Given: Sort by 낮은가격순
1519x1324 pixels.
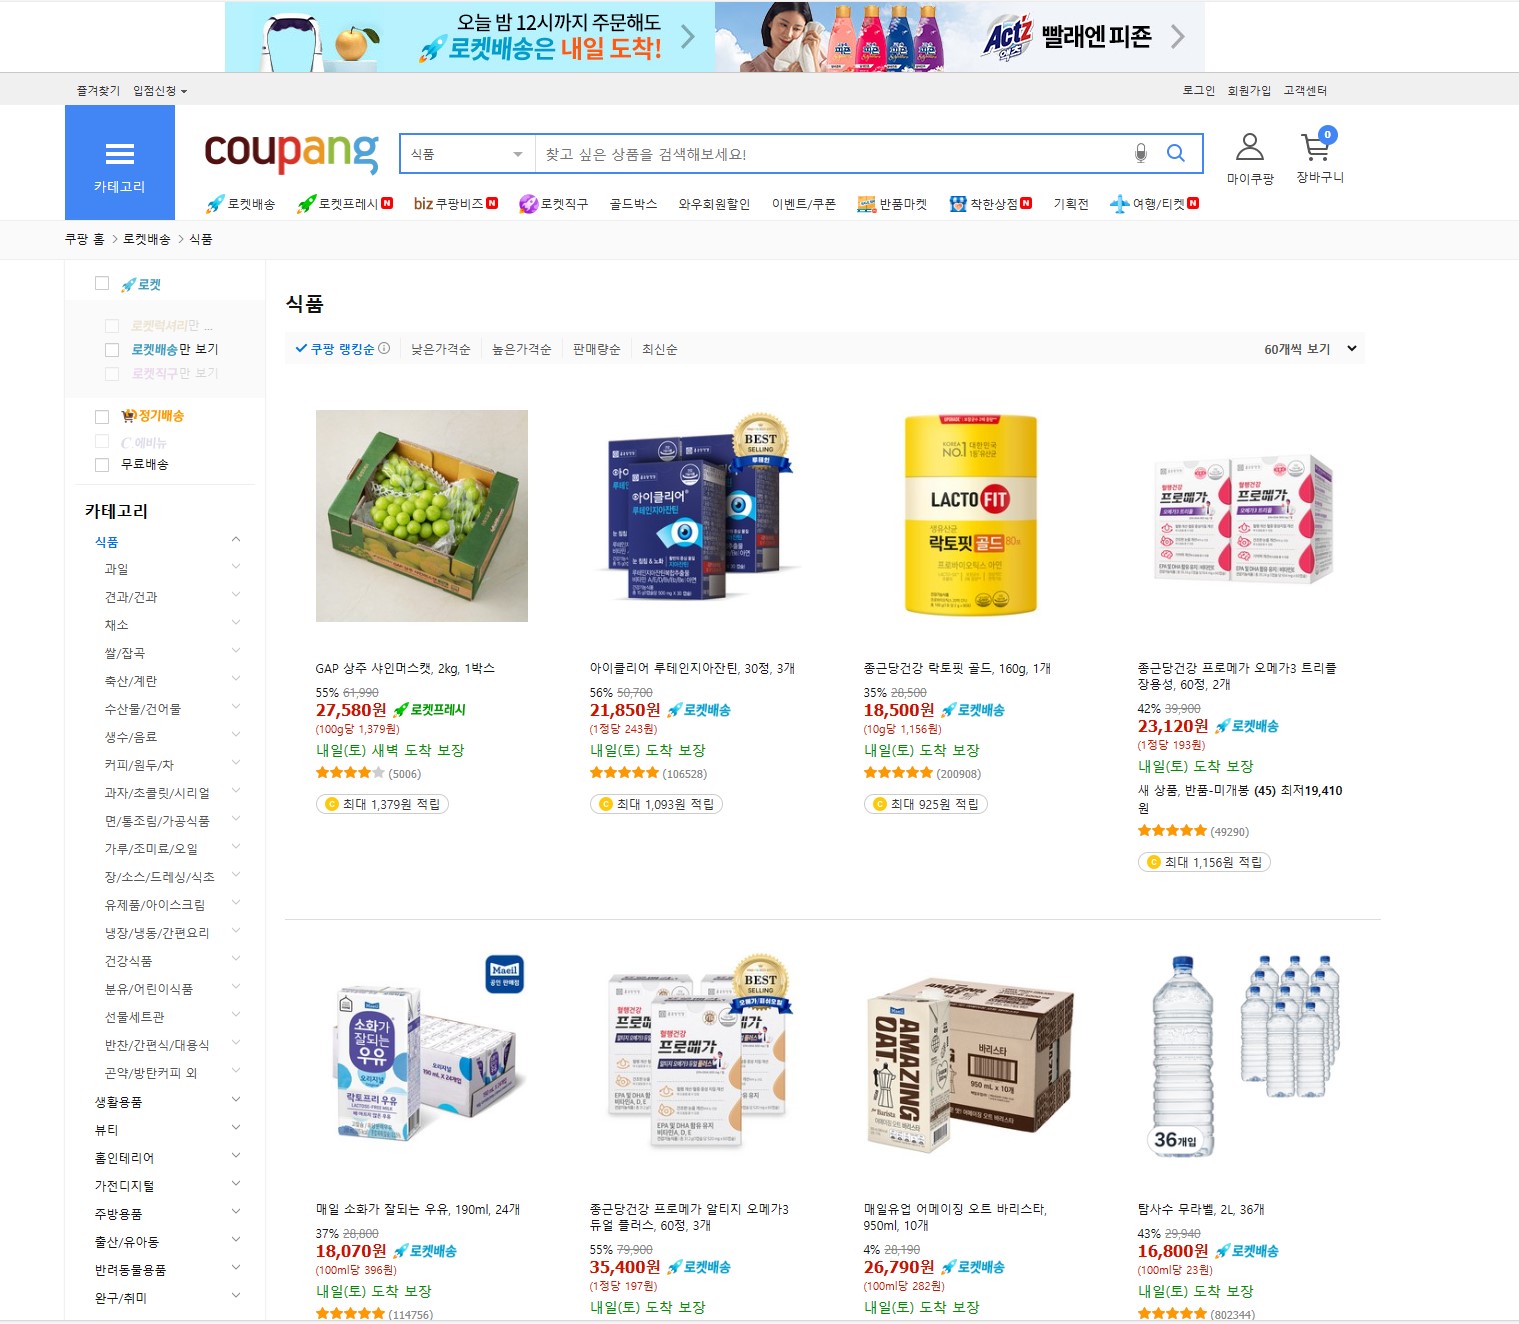Looking at the screenshot, I should 441,349.
